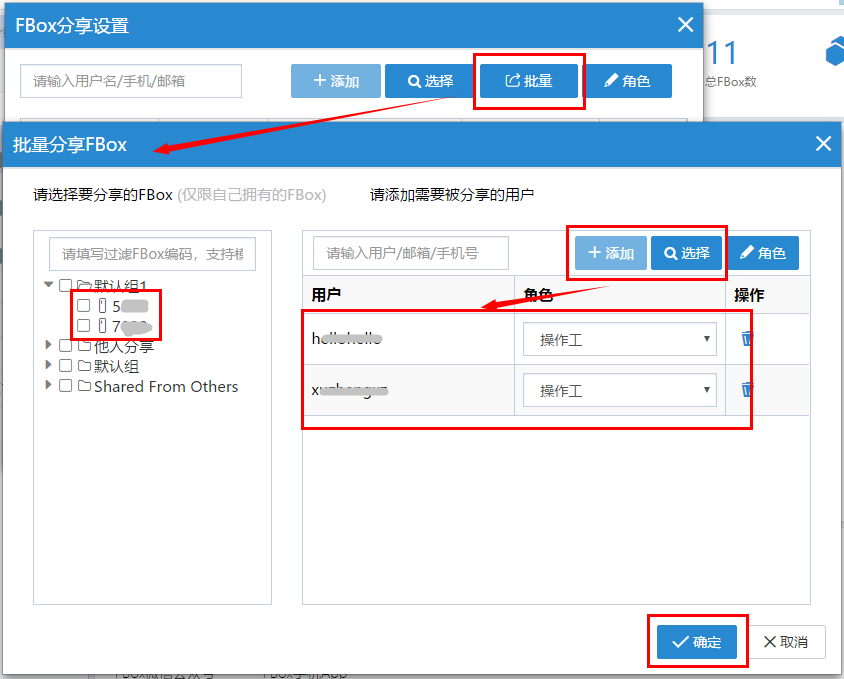This screenshot has height=679, width=844.
Task: Confirm sharing with the 确定 button
Action: coord(697,642)
